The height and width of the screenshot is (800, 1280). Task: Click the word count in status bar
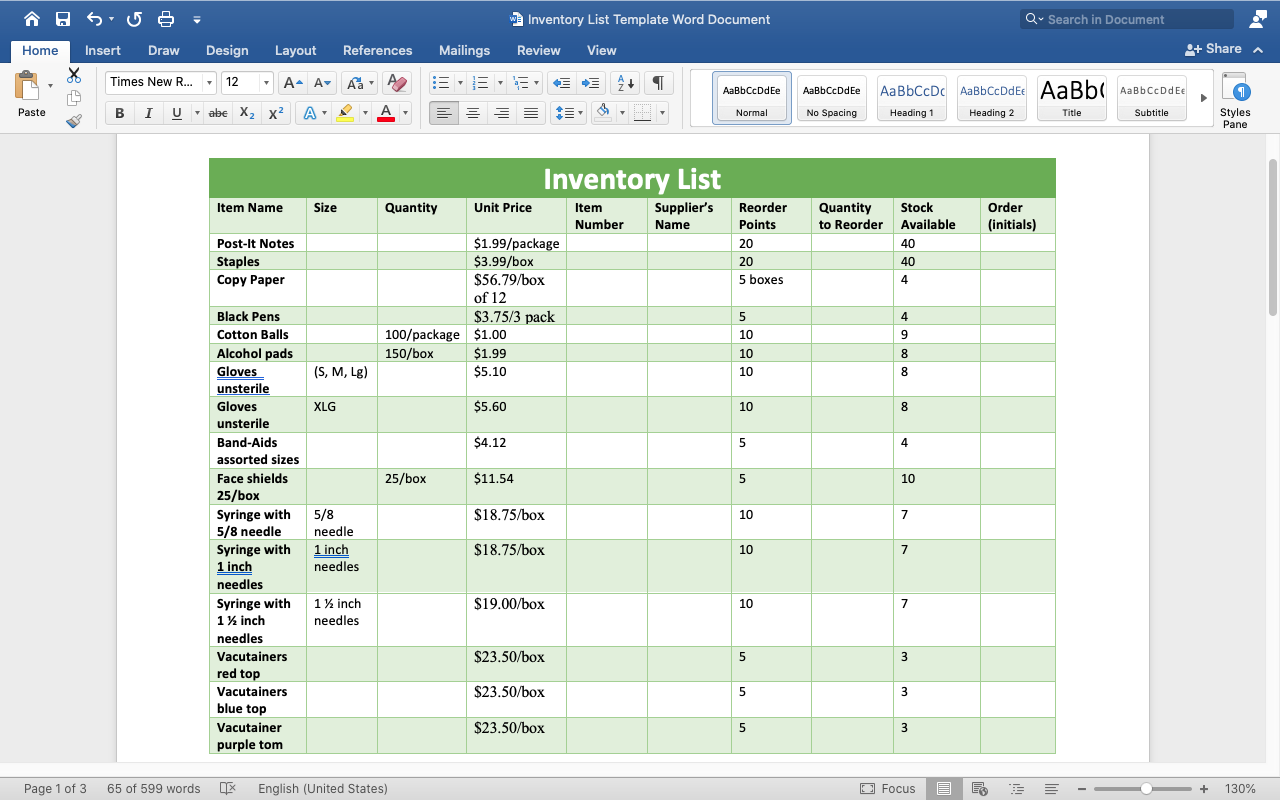153,788
